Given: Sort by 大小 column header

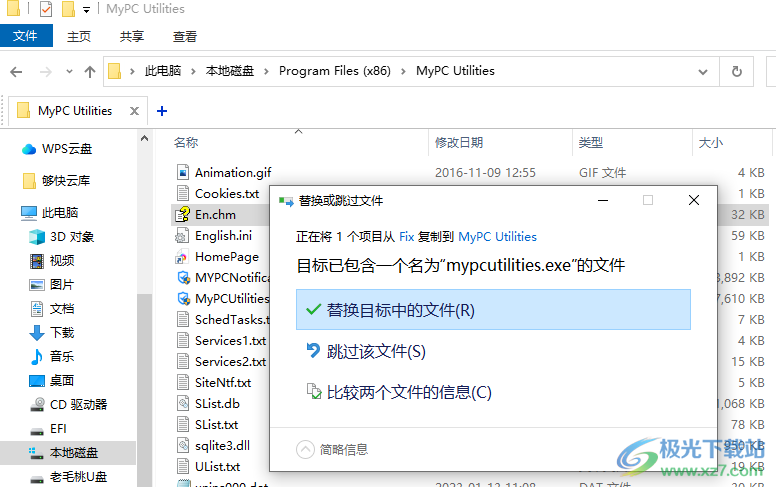Looking at the screenshot, I should click(x=711, y=143).
